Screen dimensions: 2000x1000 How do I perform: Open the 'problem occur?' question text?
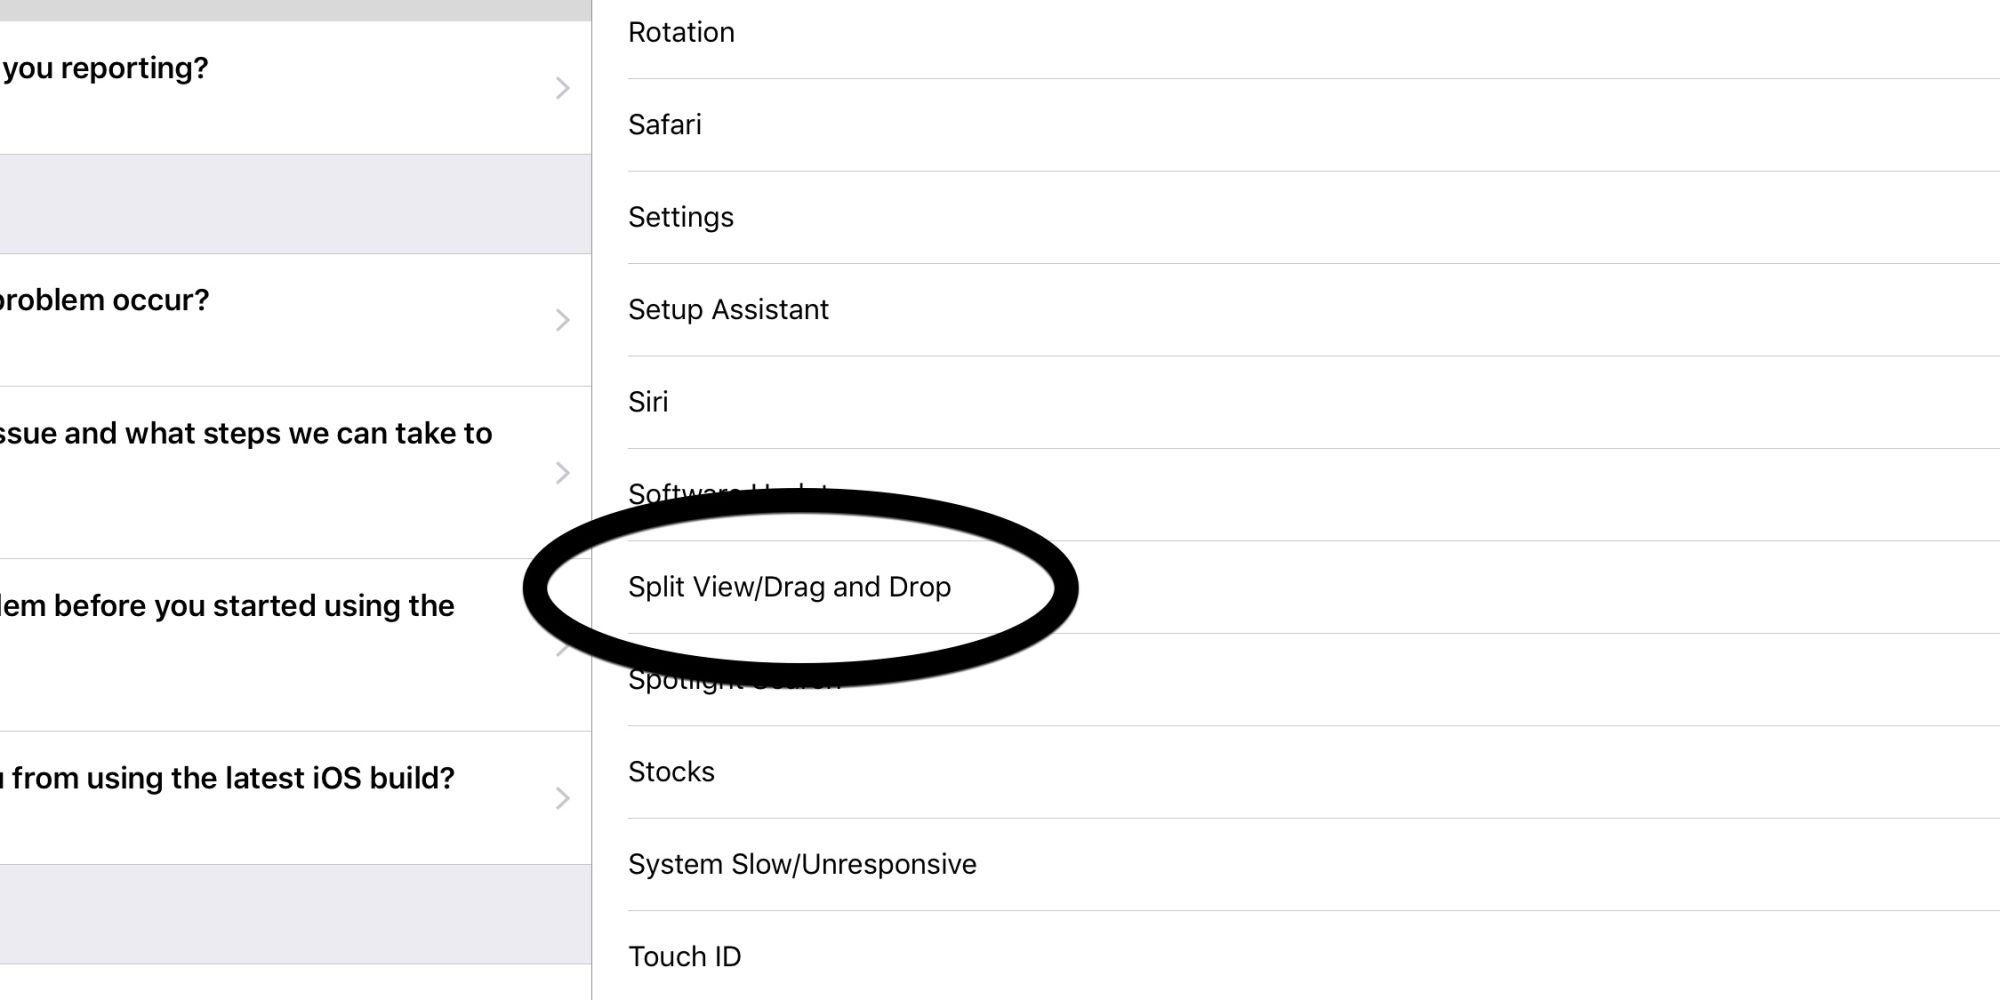tap(104, 300)
